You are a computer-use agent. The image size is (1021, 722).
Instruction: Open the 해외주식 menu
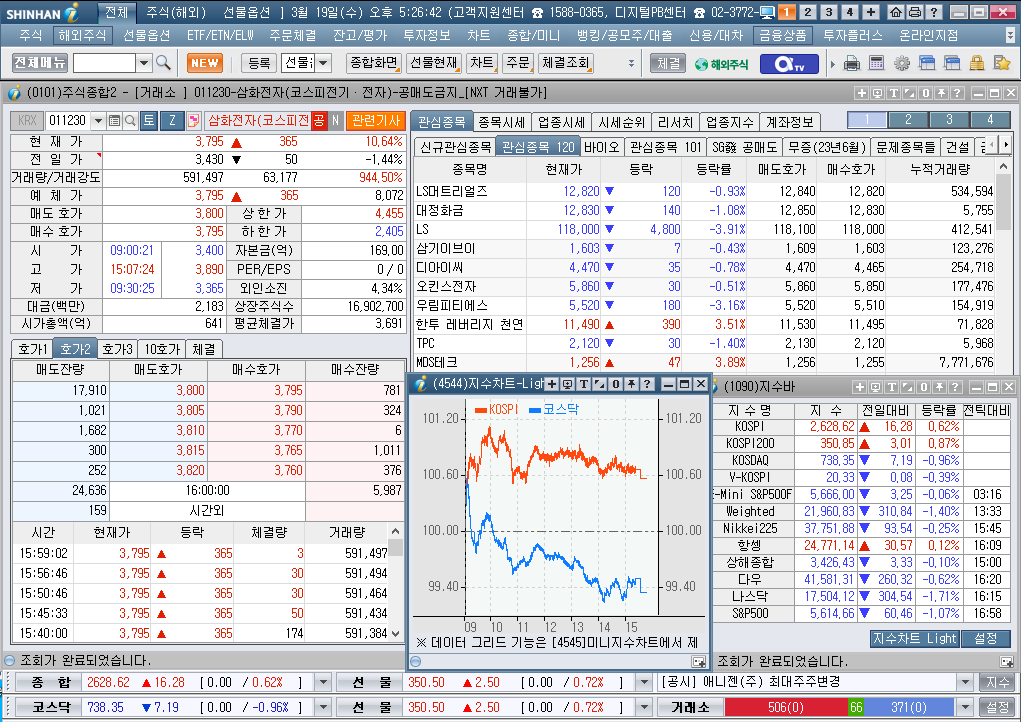[81, 35]
